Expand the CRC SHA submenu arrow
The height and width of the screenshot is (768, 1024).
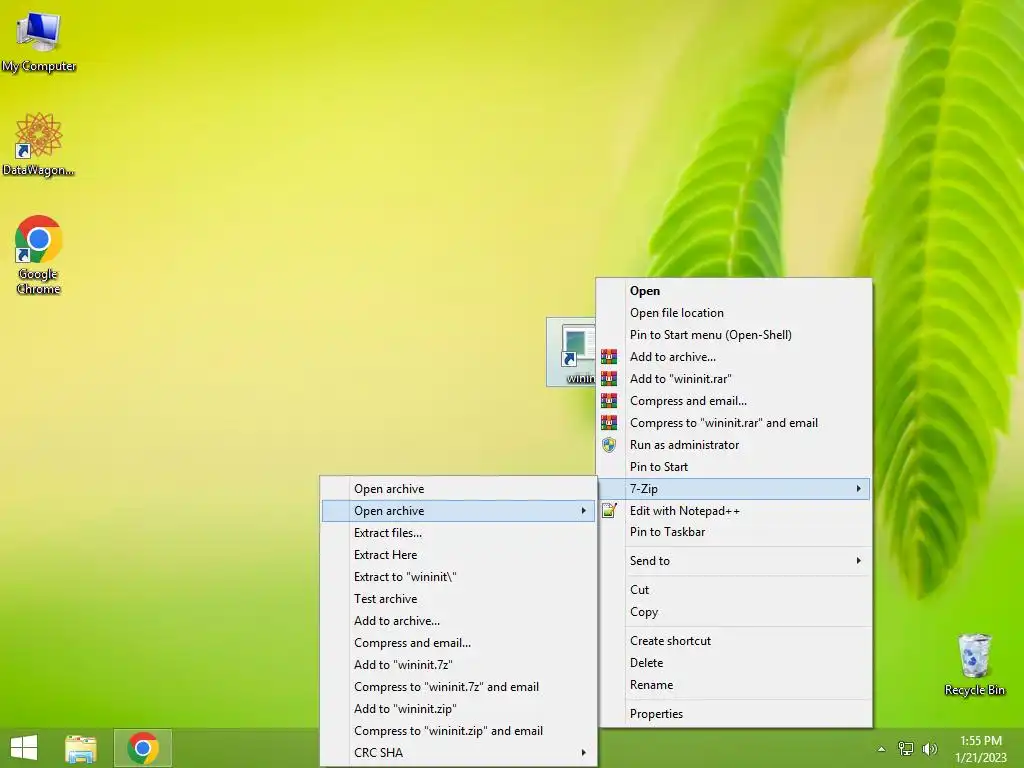584,753
